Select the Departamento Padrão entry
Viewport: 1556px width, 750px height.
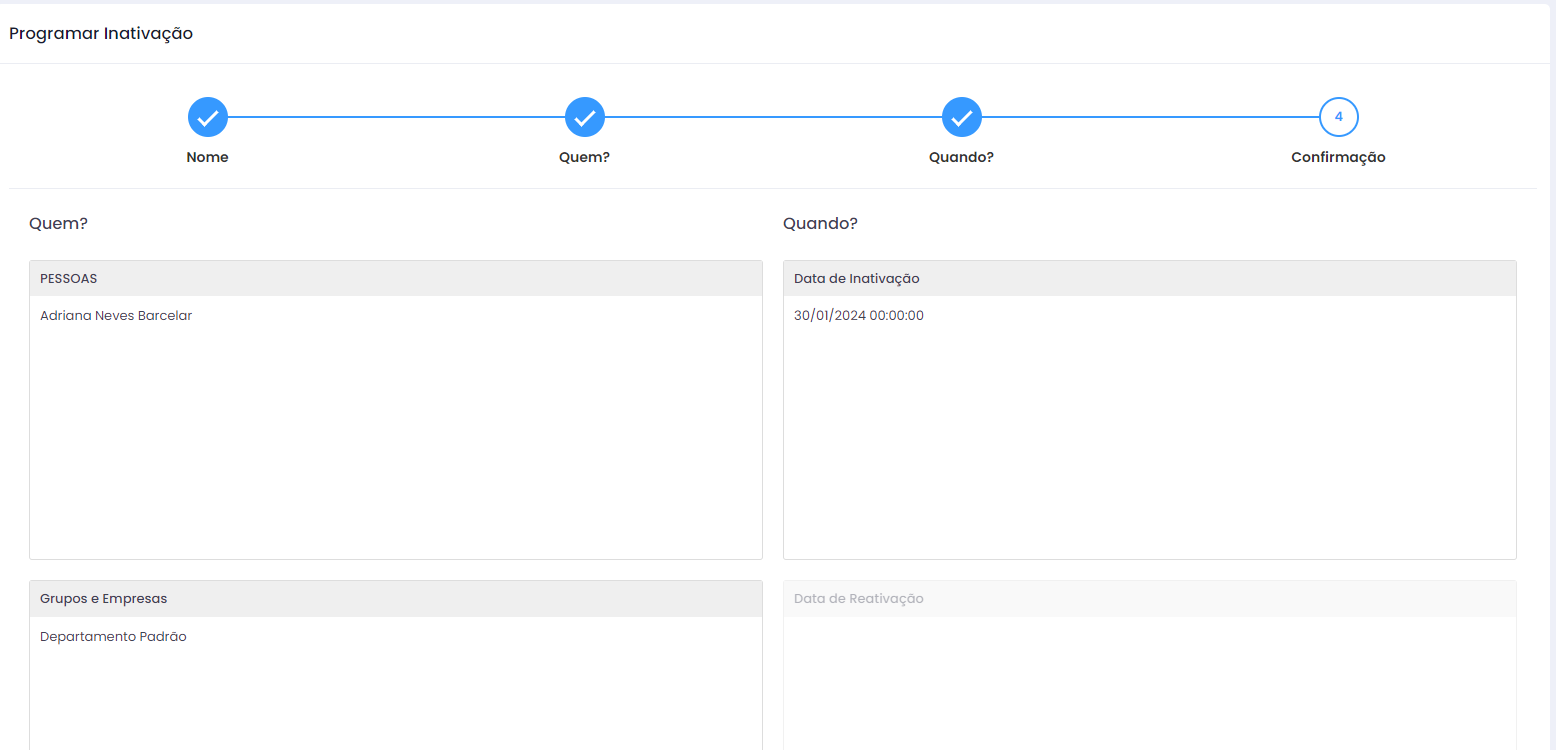113,637
